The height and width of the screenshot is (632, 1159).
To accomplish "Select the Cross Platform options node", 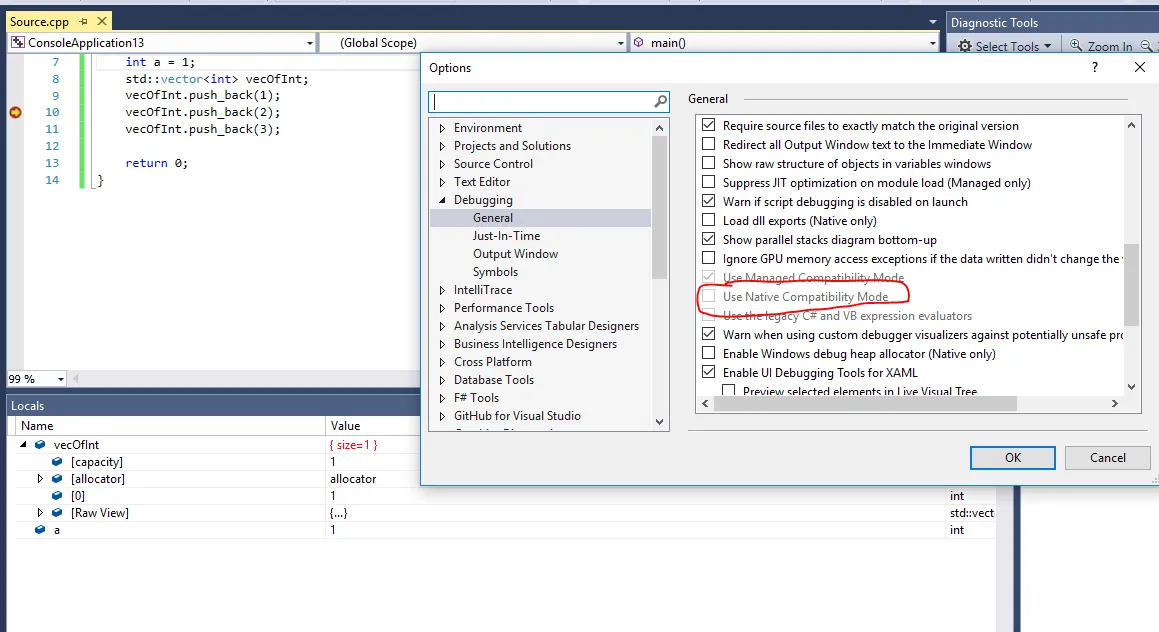I will tap(492, 362).
